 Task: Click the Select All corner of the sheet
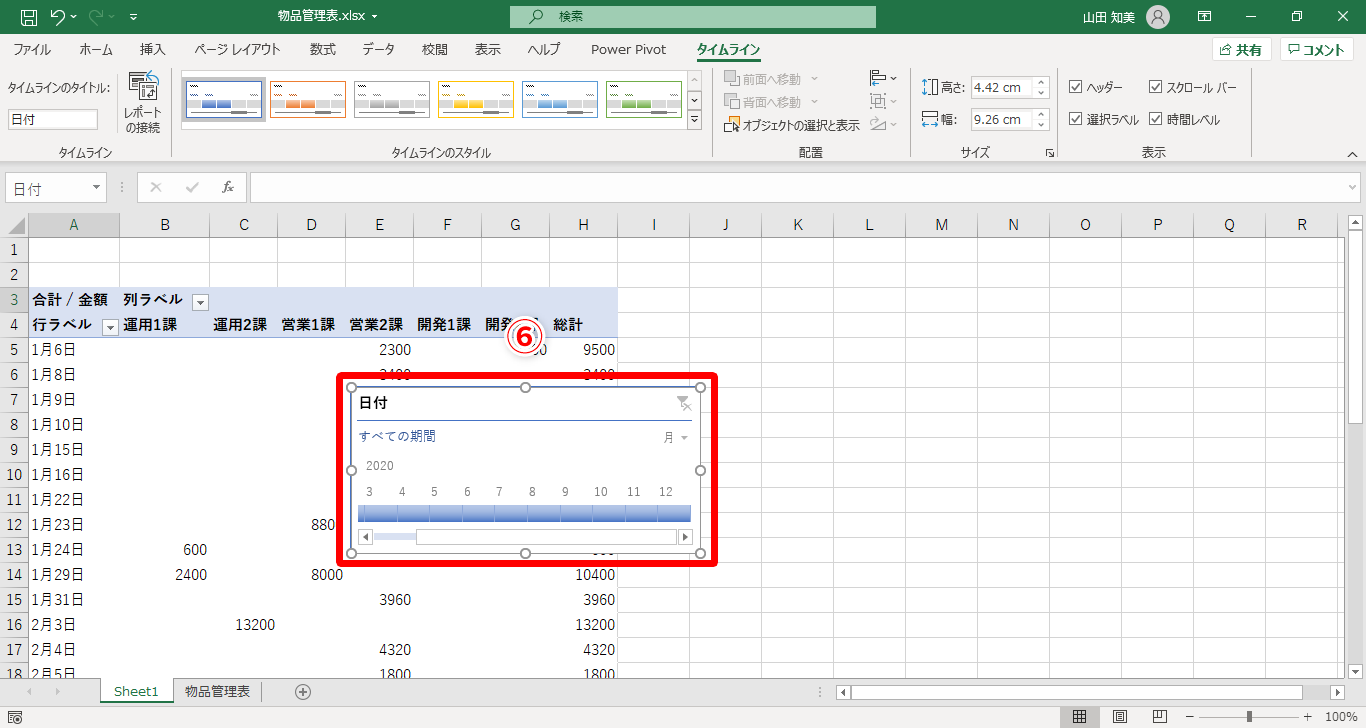tap(14, 225)
